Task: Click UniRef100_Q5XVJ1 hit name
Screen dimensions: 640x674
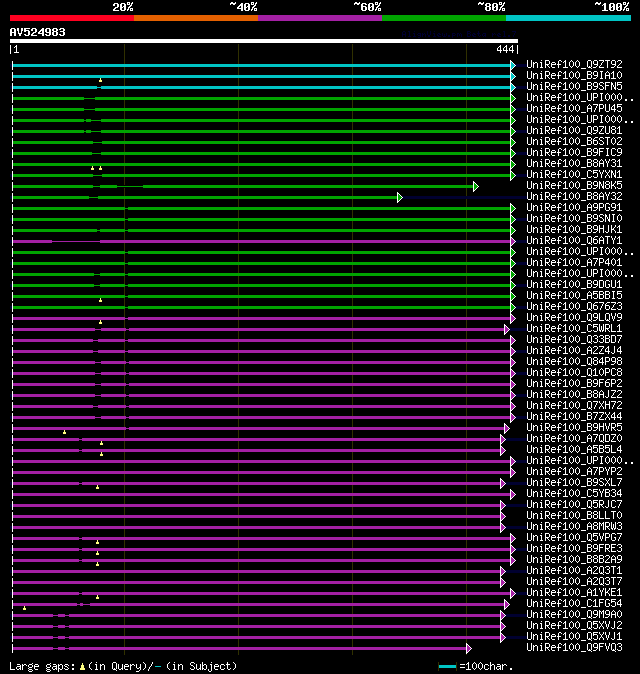Action: (x=574, y=637)
